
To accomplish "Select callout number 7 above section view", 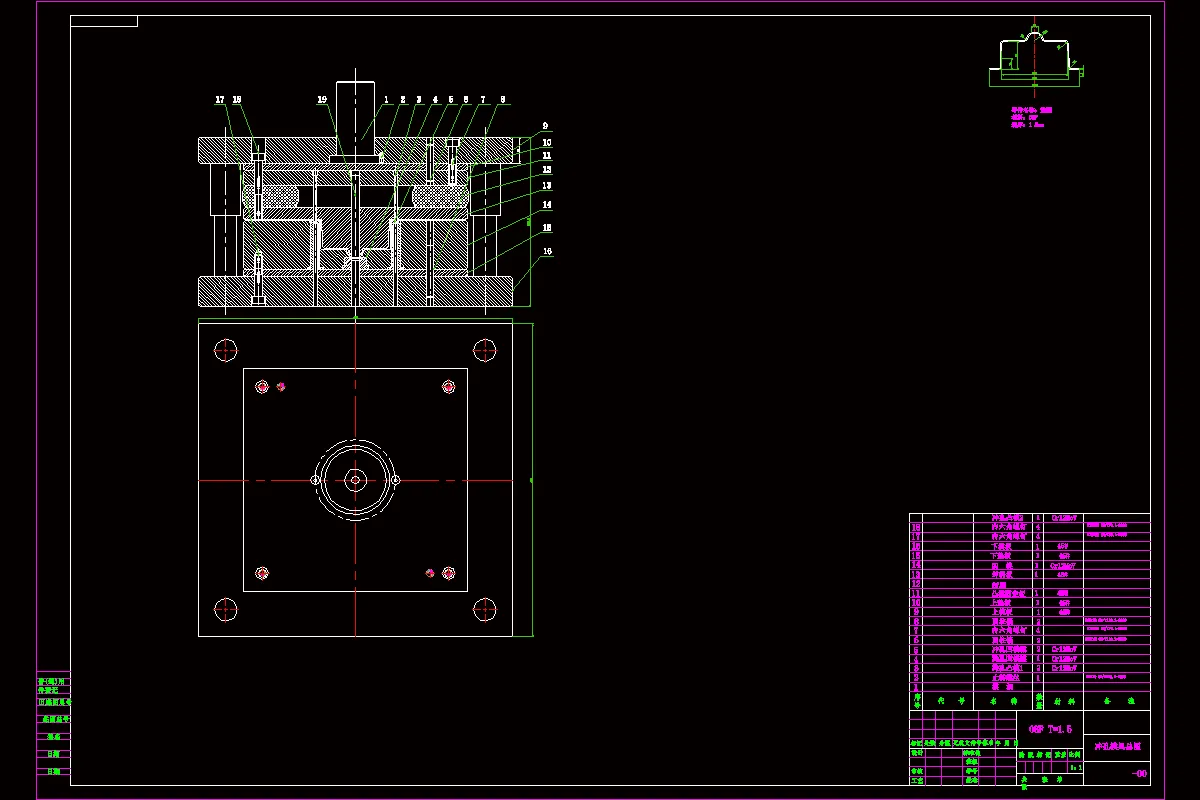I will click(x=483, y=100).
